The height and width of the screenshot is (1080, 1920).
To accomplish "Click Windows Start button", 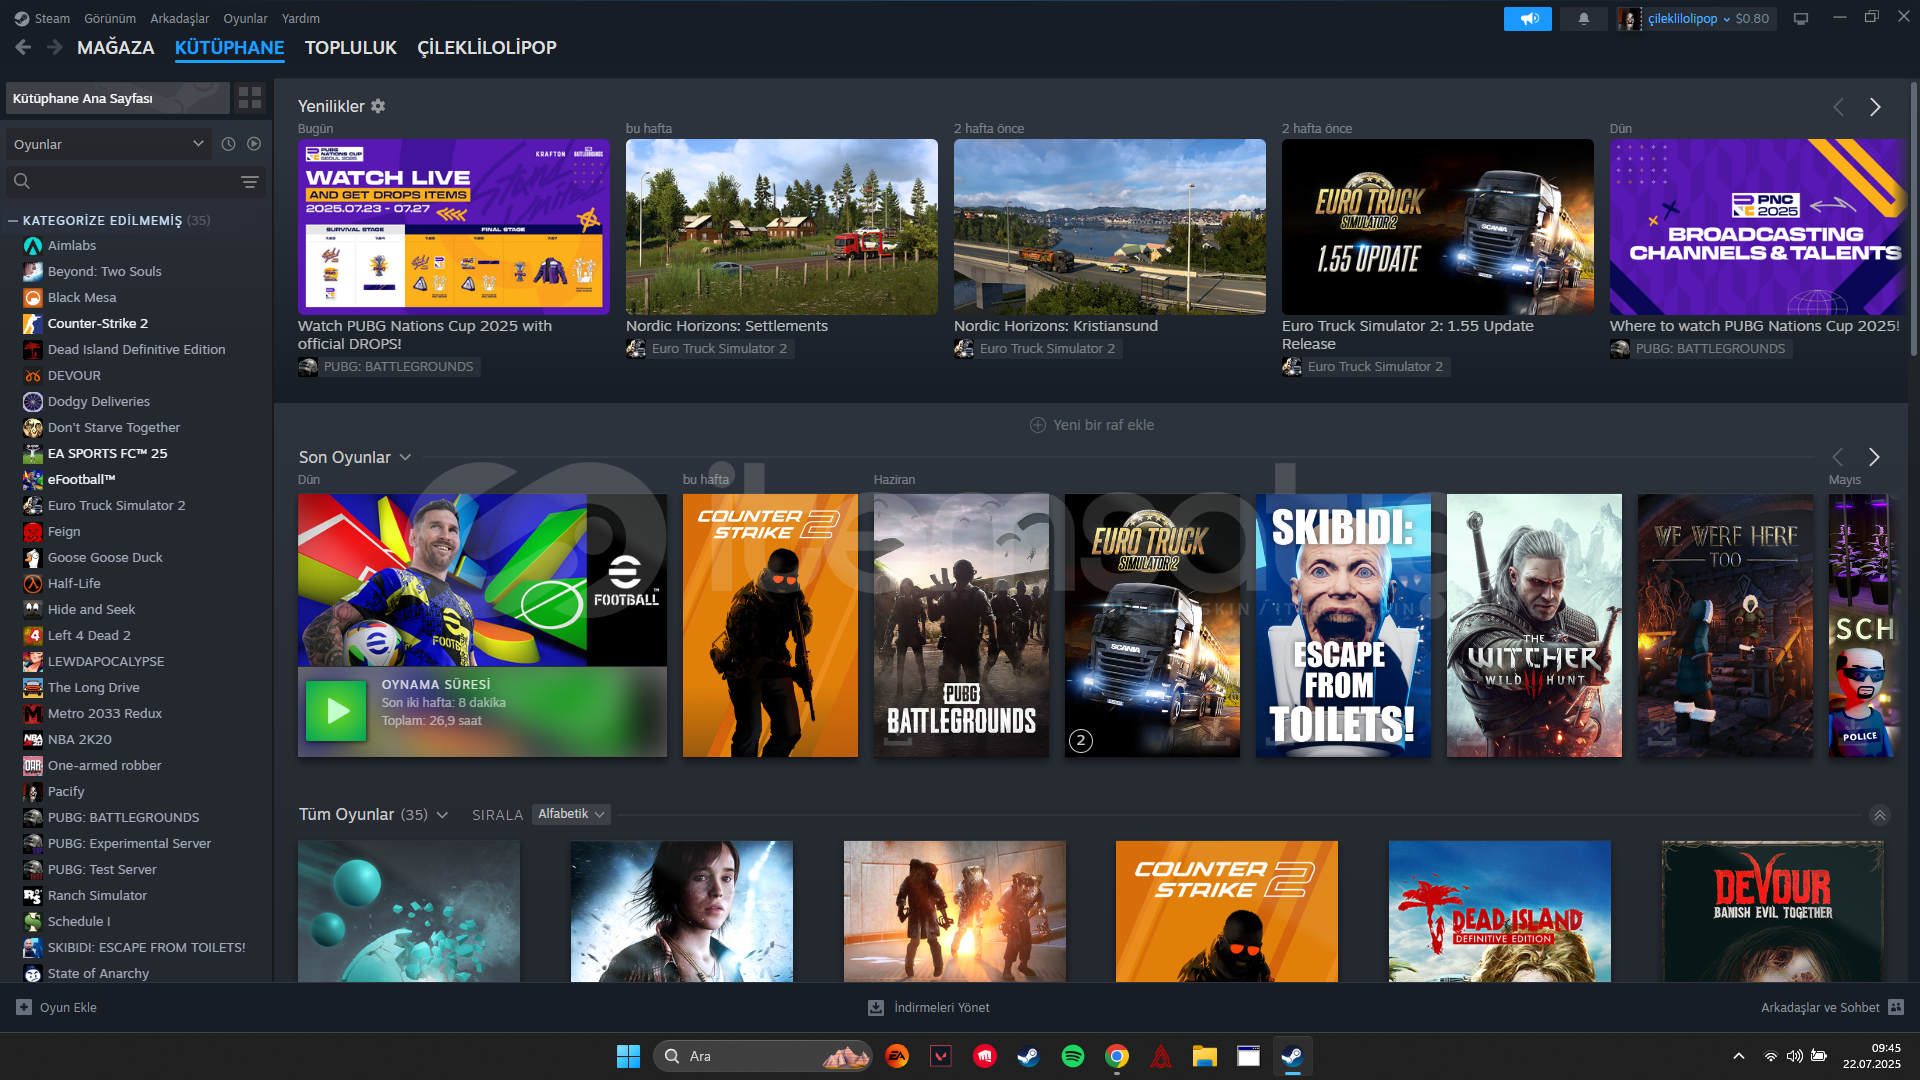I will (628, 1056).
